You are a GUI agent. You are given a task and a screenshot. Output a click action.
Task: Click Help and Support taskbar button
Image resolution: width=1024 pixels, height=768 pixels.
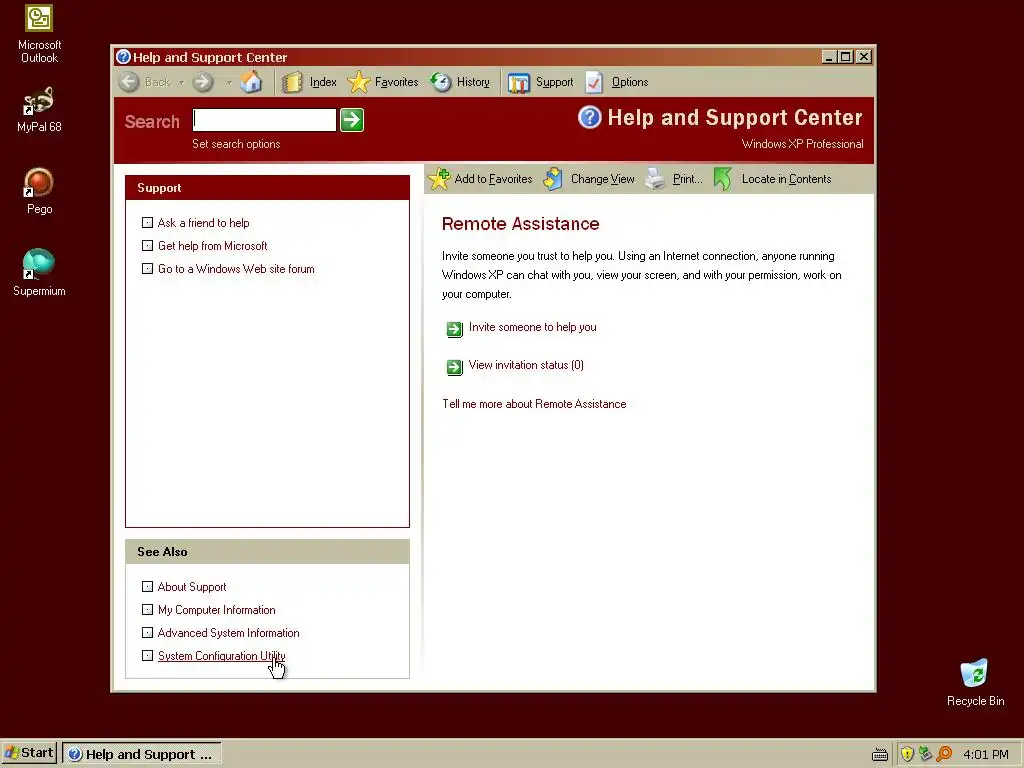[x=142, y=754]
